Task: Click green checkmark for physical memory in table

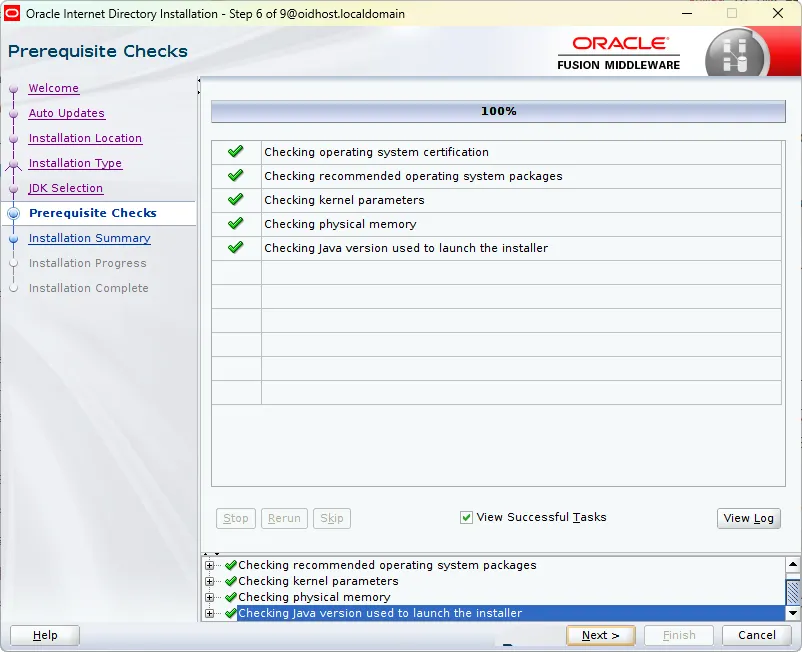Action: coord(236,223)
